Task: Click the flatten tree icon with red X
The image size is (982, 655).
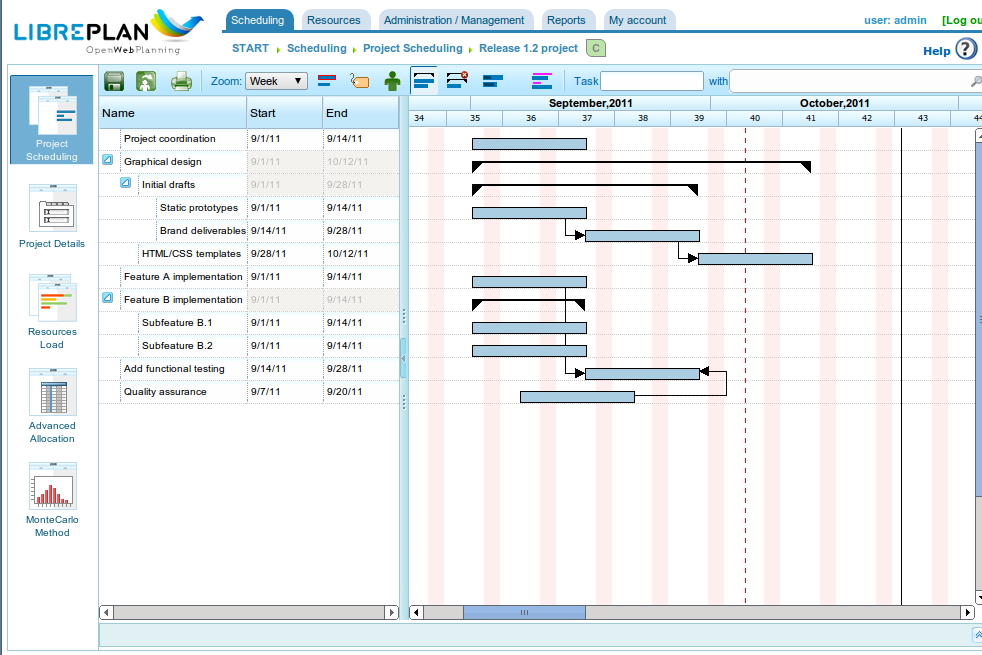Action: point(457,80)
